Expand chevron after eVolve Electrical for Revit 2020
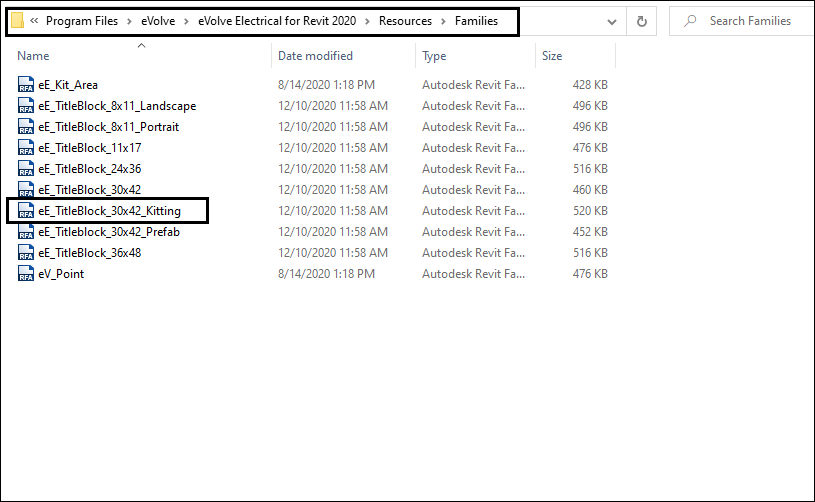Viewport: 815px width, 502px height. click(x=367, y=21)
